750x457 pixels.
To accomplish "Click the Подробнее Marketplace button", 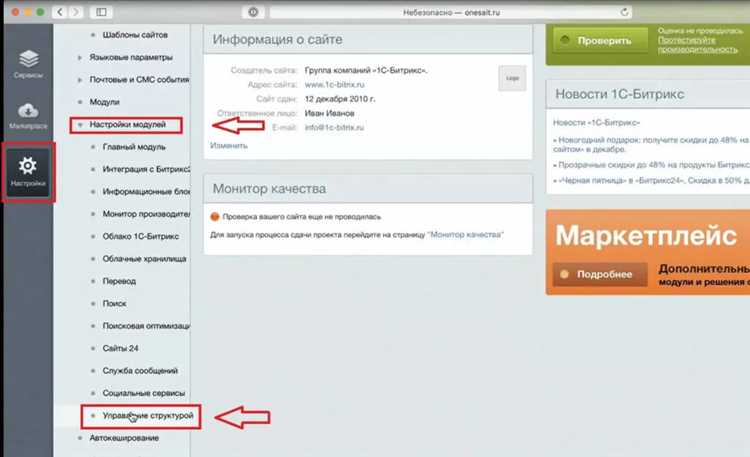I will pyautogui.click(x=600, y=274).
